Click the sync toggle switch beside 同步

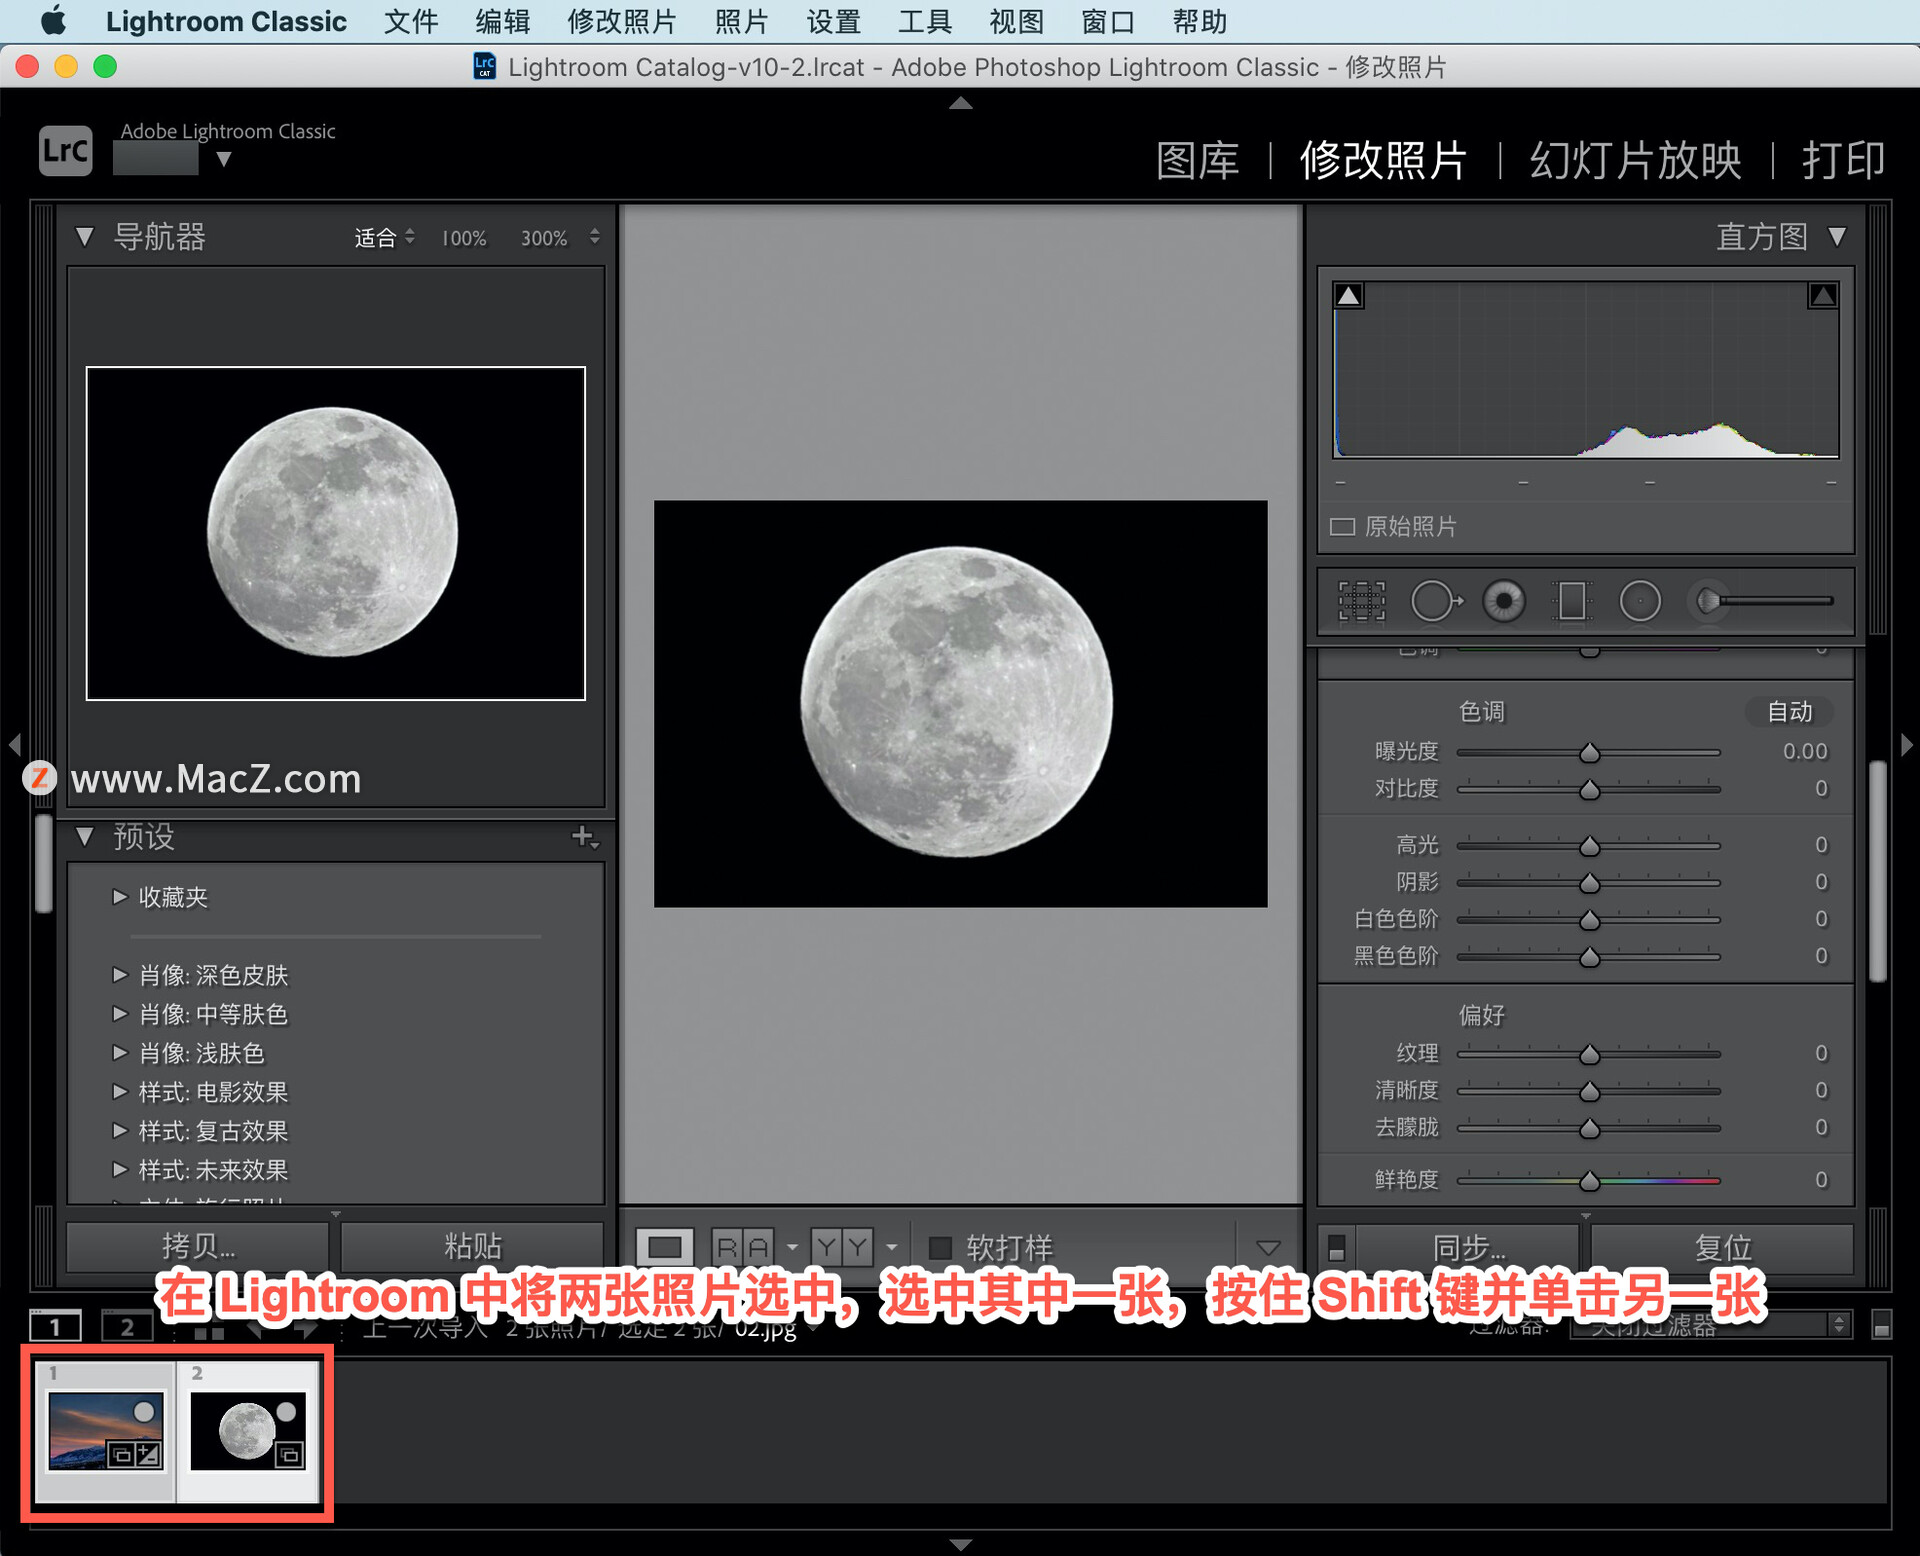click(1337, 1248)
